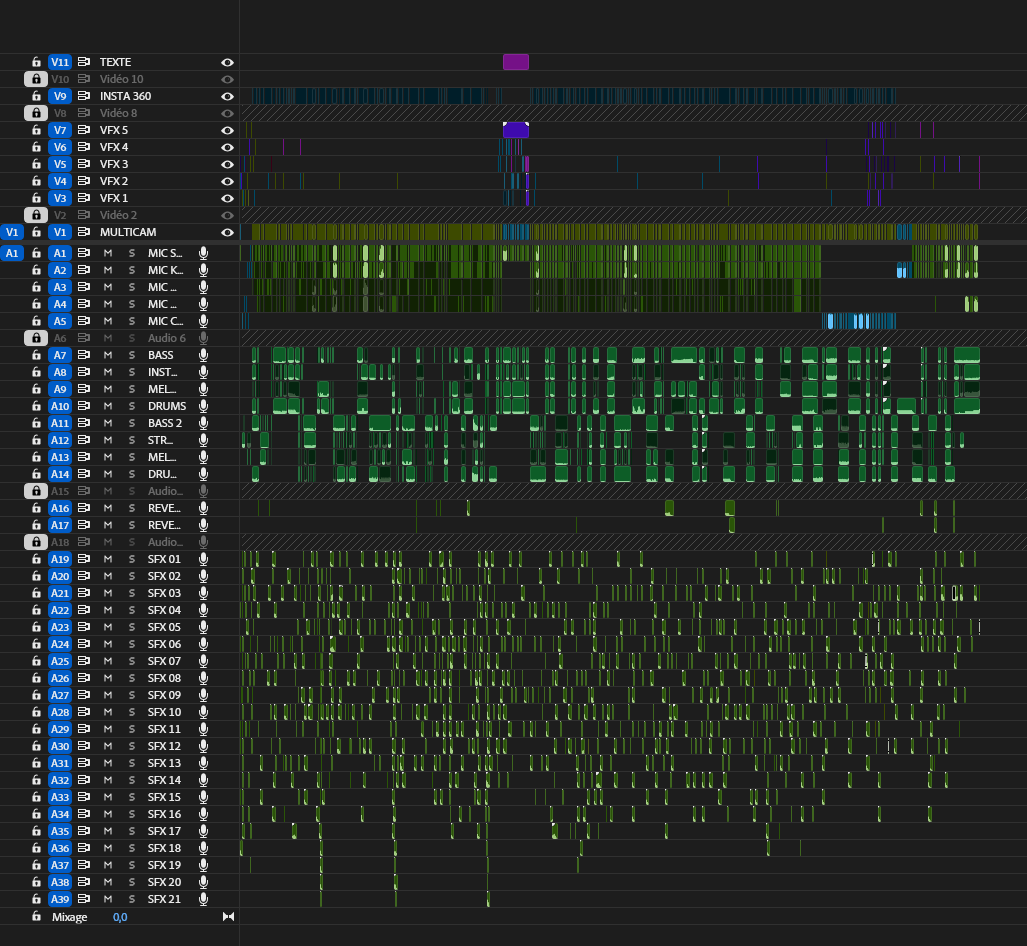Unlock the Audio 6 track
The image size is (1027, 946).
(36, 338)
